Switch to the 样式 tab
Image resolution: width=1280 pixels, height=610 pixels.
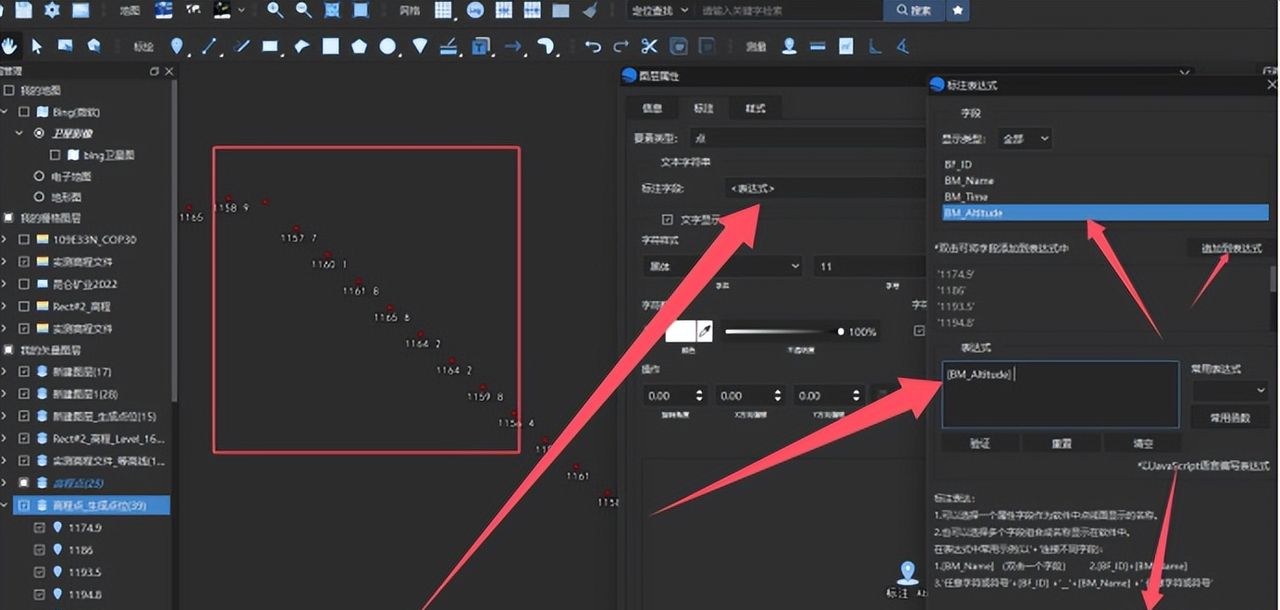[754, 108]
